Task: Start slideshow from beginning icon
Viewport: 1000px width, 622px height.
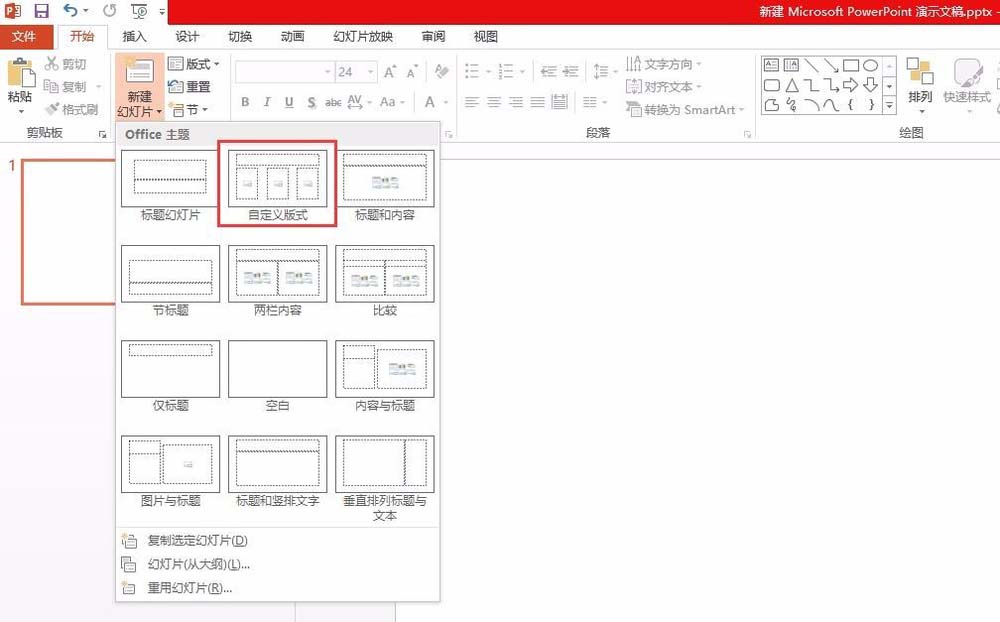Action: [139, 11]
